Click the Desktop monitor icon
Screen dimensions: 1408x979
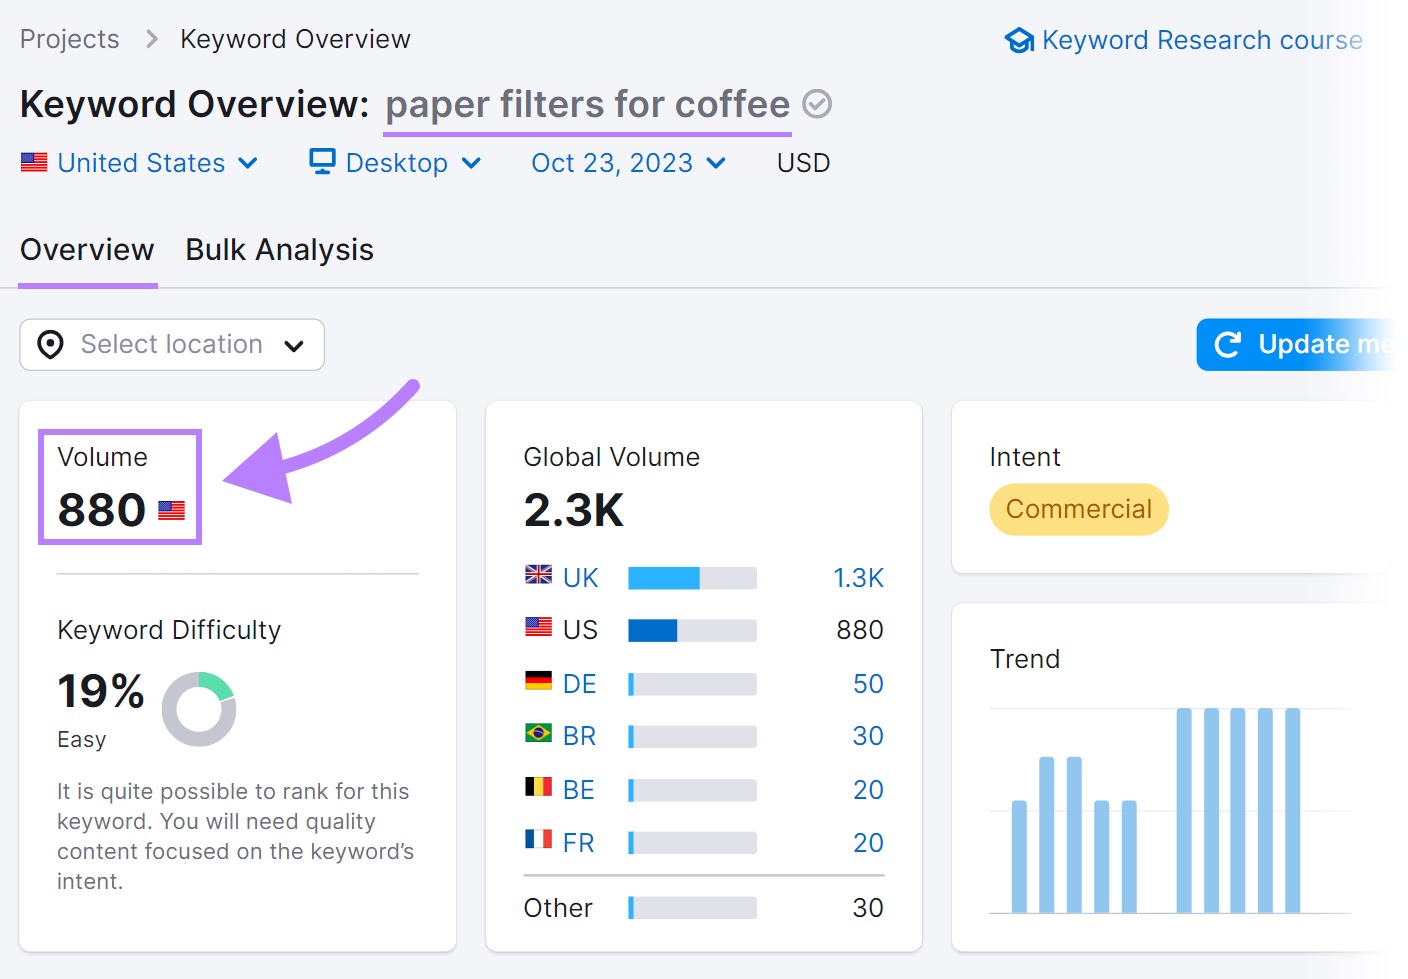click(x=321, y=161)
